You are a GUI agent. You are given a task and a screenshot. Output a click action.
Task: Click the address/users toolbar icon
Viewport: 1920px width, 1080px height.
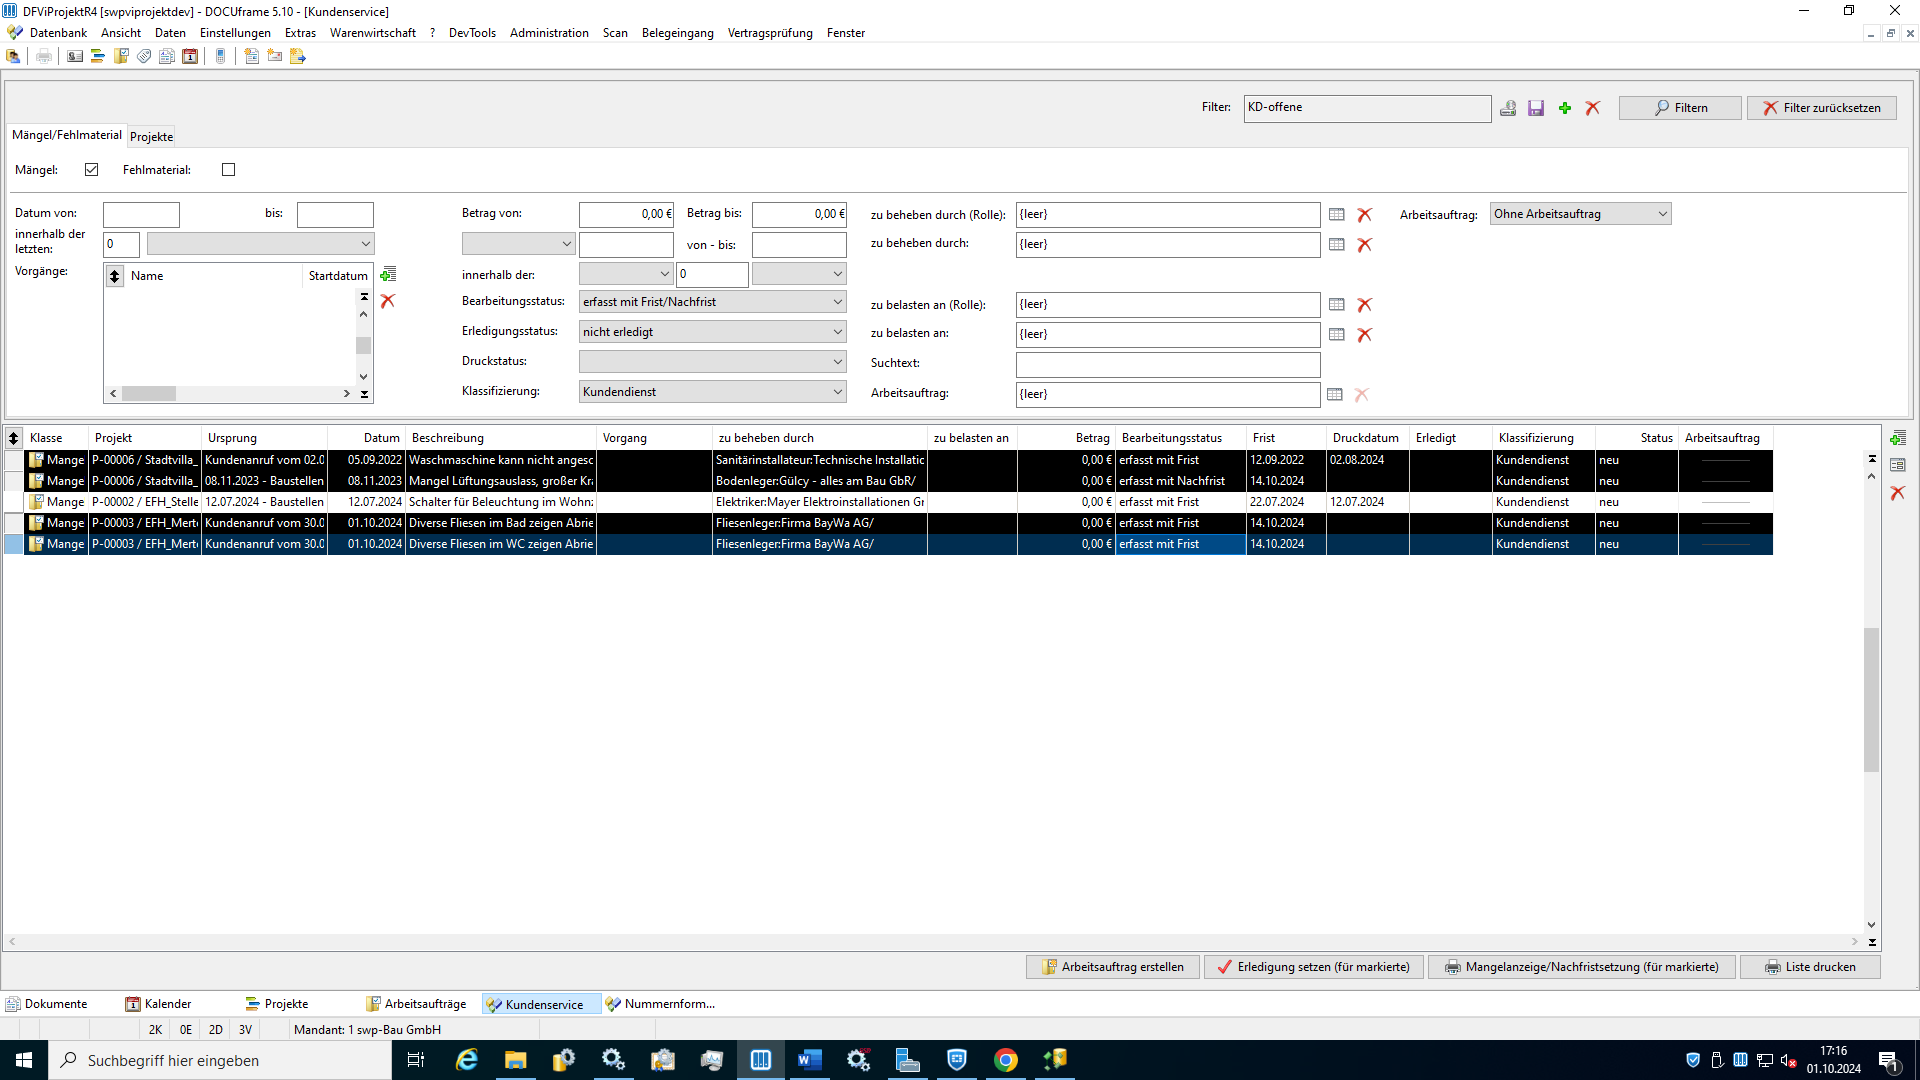point(13,56)
